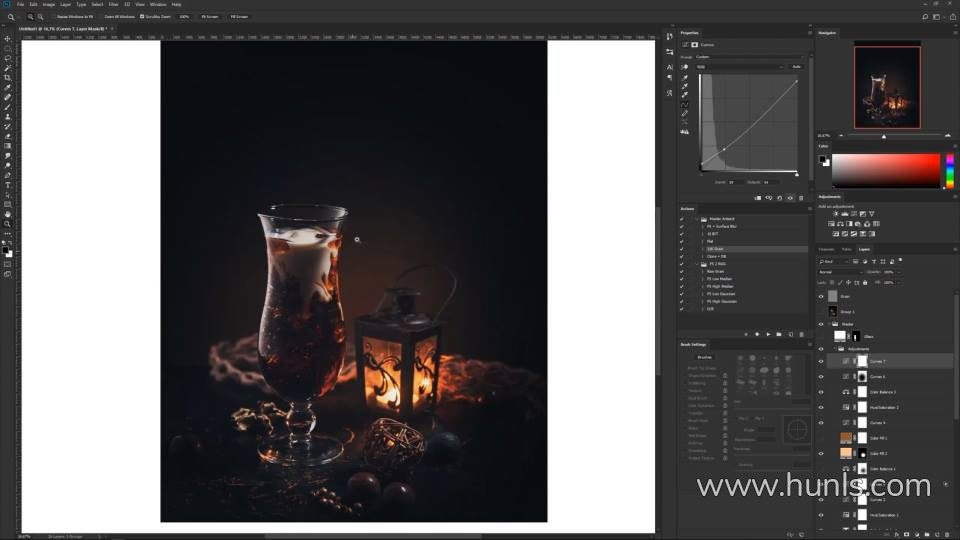
Task: Select the Pen tool
Action: pyautogui.click(x=7, y=175)
